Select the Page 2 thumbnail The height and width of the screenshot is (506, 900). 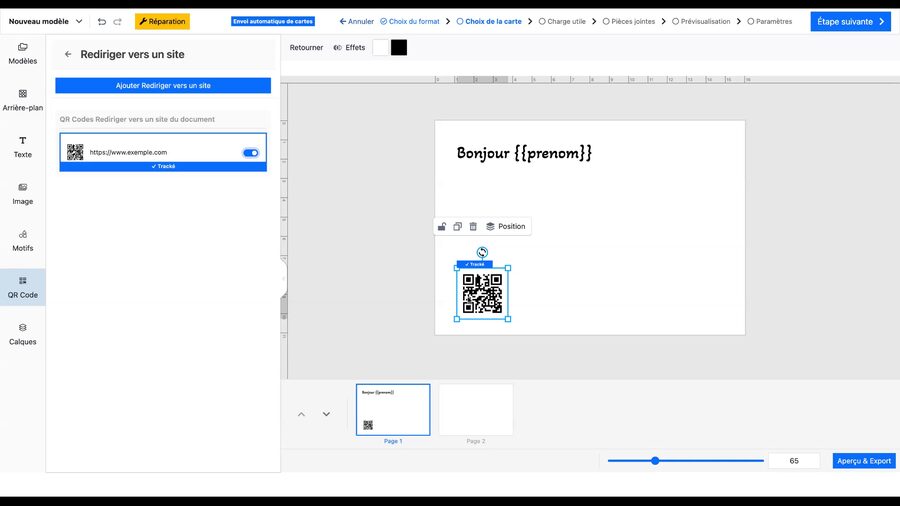tap(476, 410)
